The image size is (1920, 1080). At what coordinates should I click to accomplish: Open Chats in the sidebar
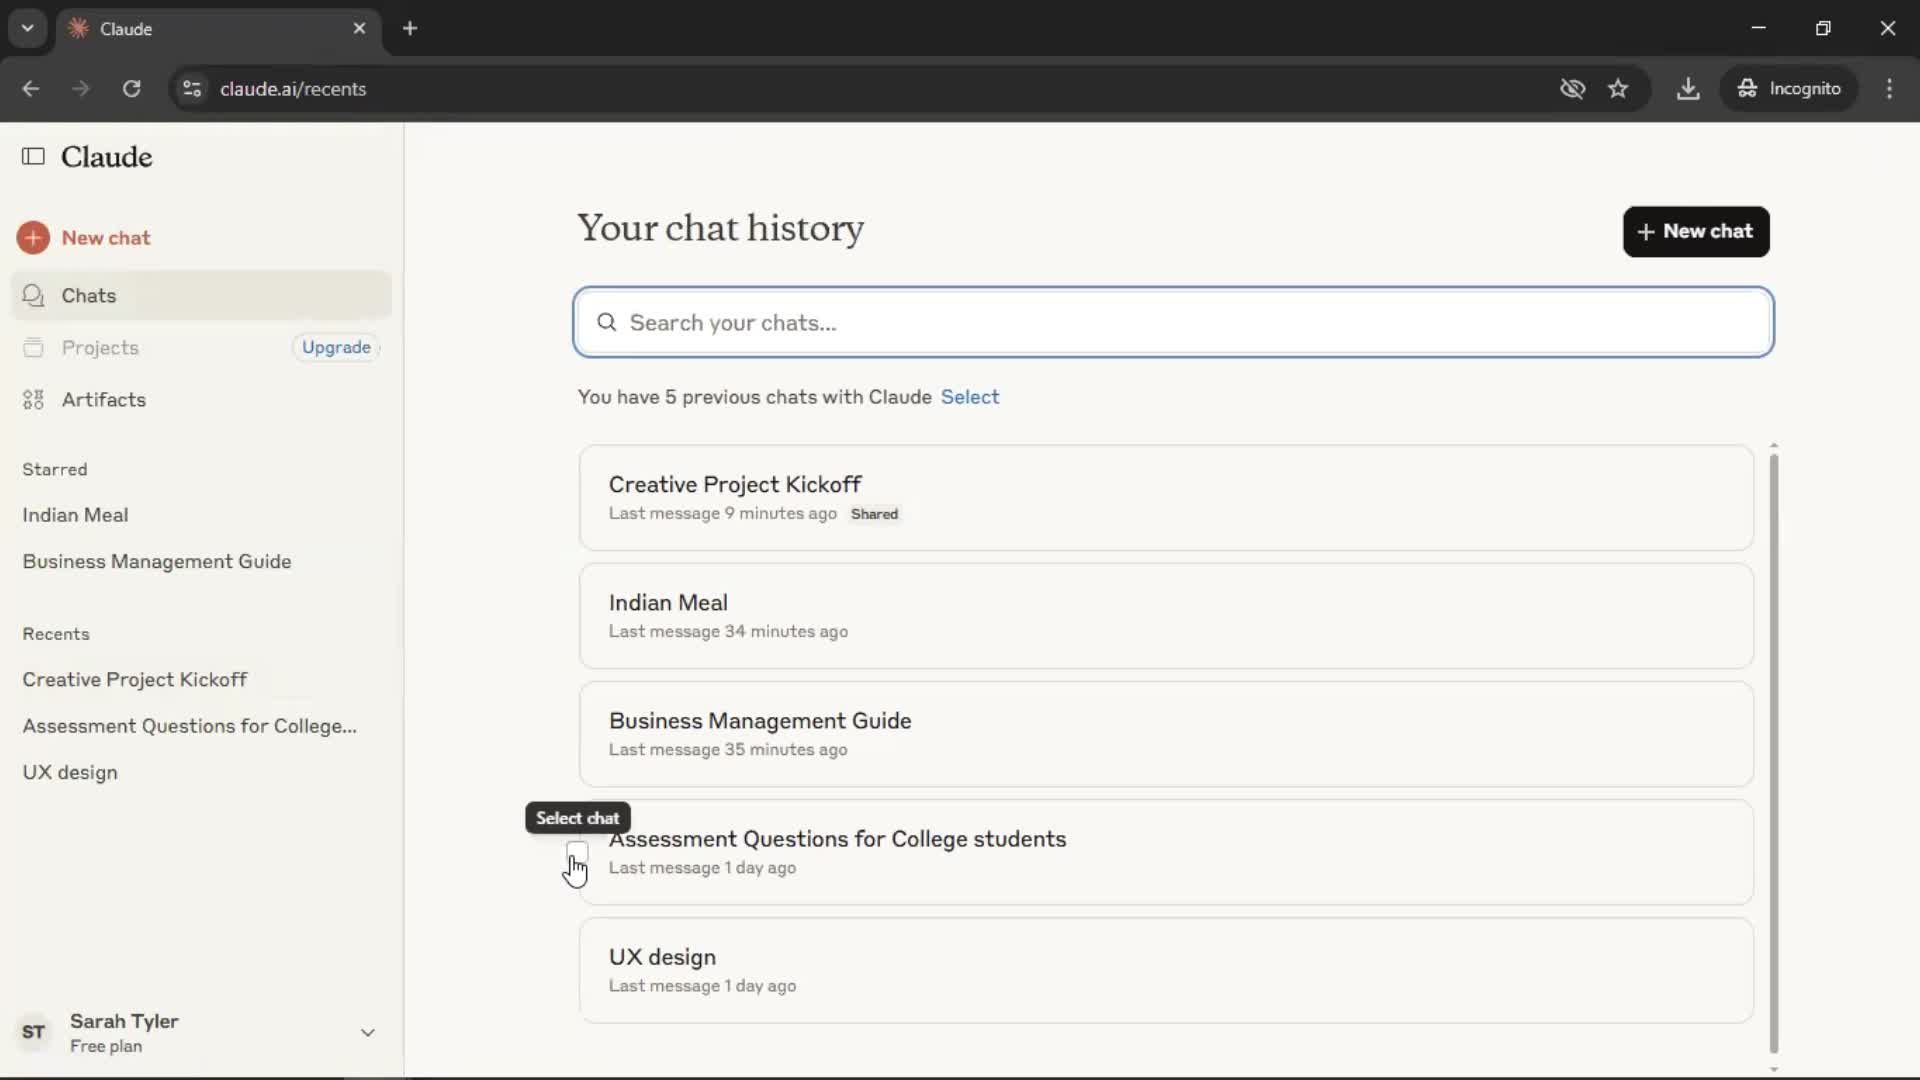point(201,295)
